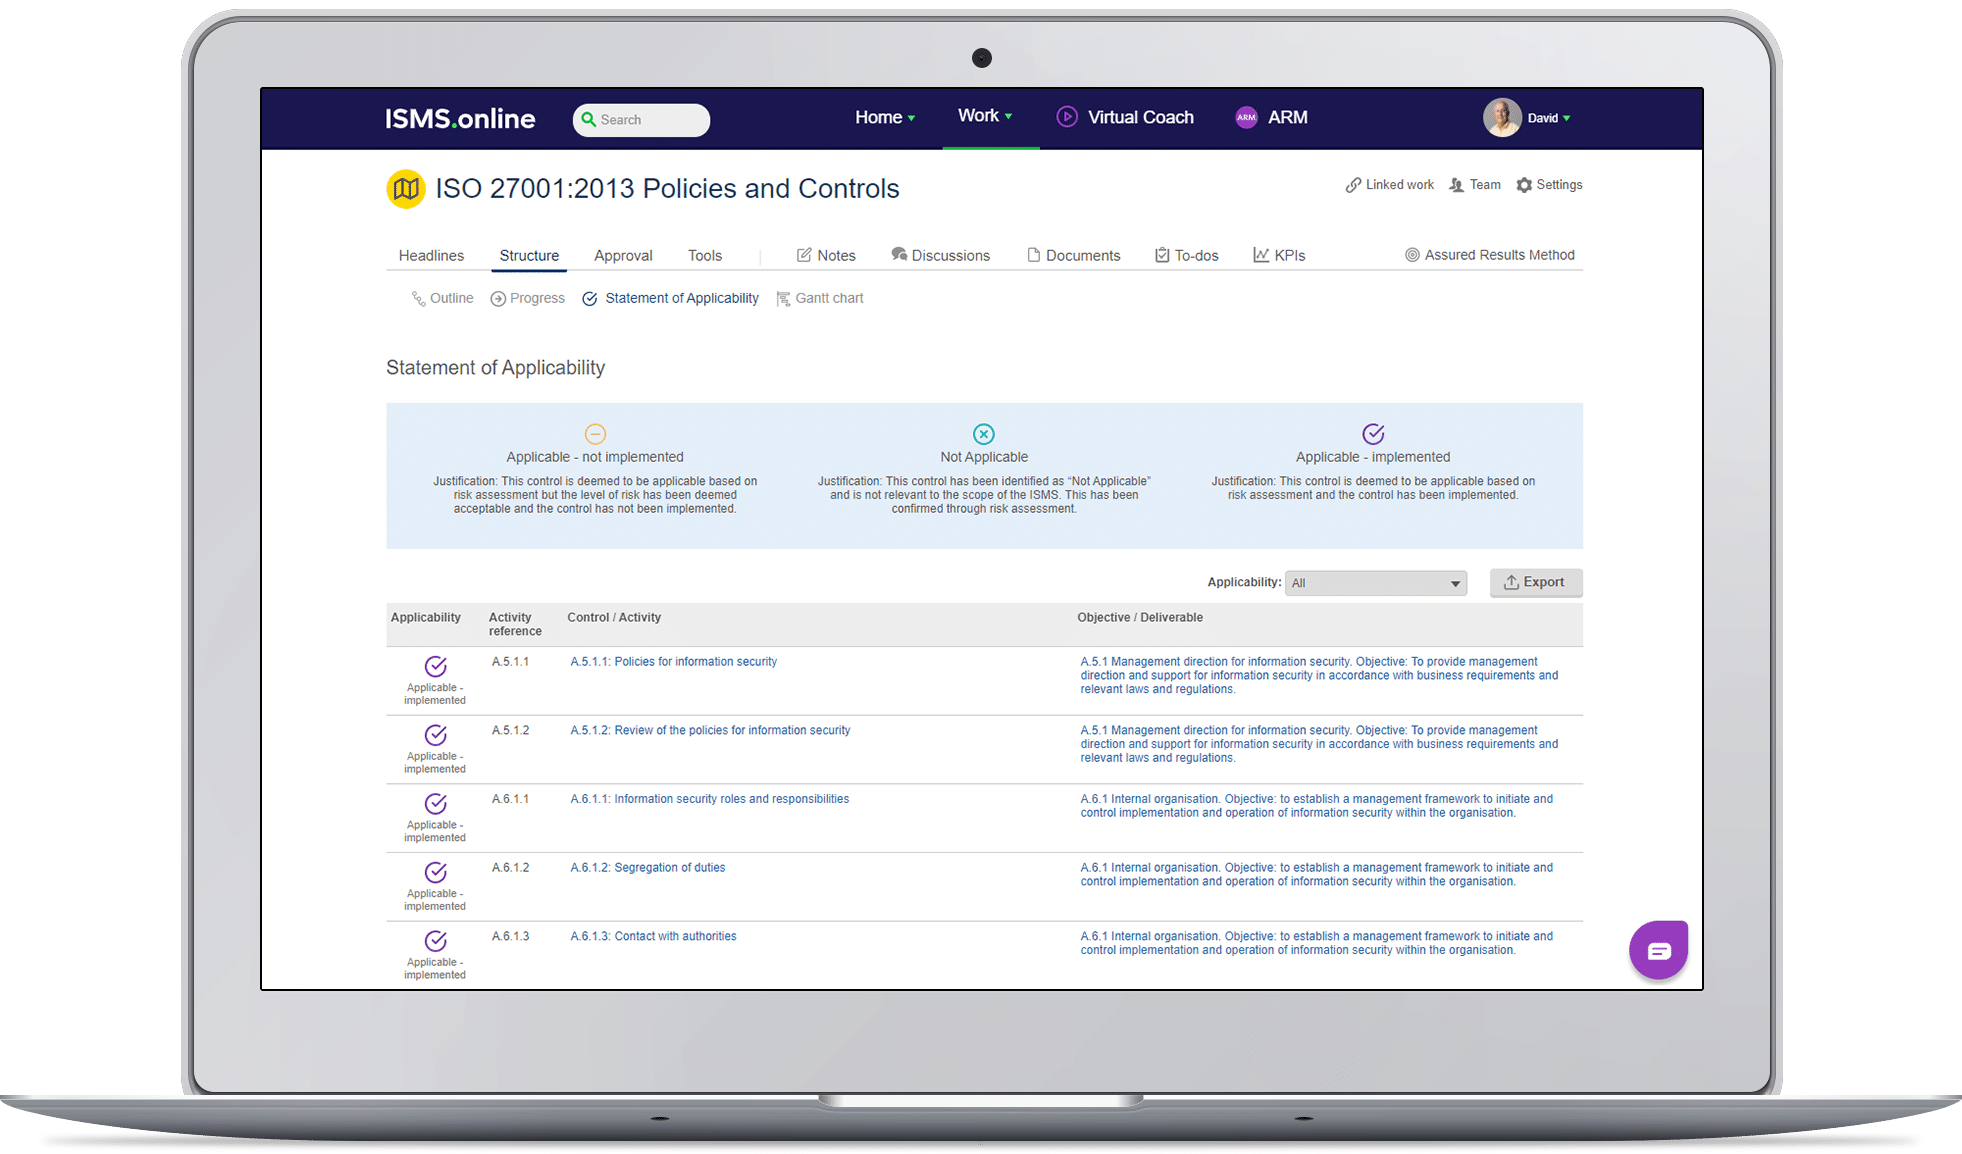Click the yellow map project icon
Image resolution: width=1962 pixels, height=1154 pixels.
(405, 189)
